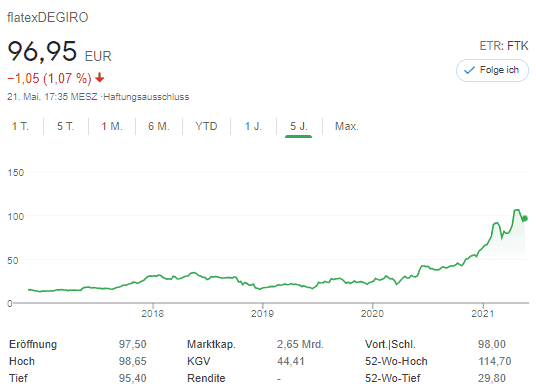Select the active 5 J. tab
Image resolution: width=536 pixels, height=391 pixels.
[299, 126]
